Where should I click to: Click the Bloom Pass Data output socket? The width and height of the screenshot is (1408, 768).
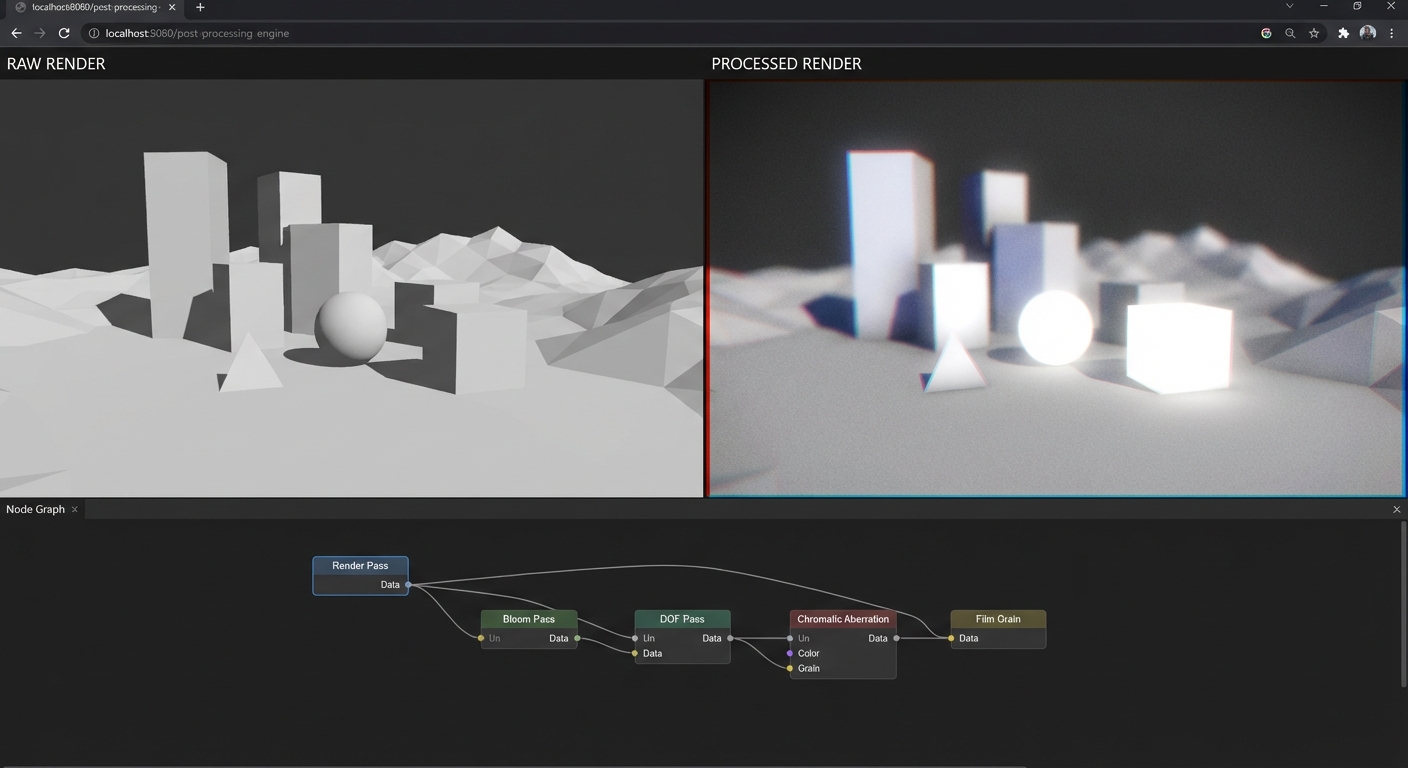coord(577,638)
